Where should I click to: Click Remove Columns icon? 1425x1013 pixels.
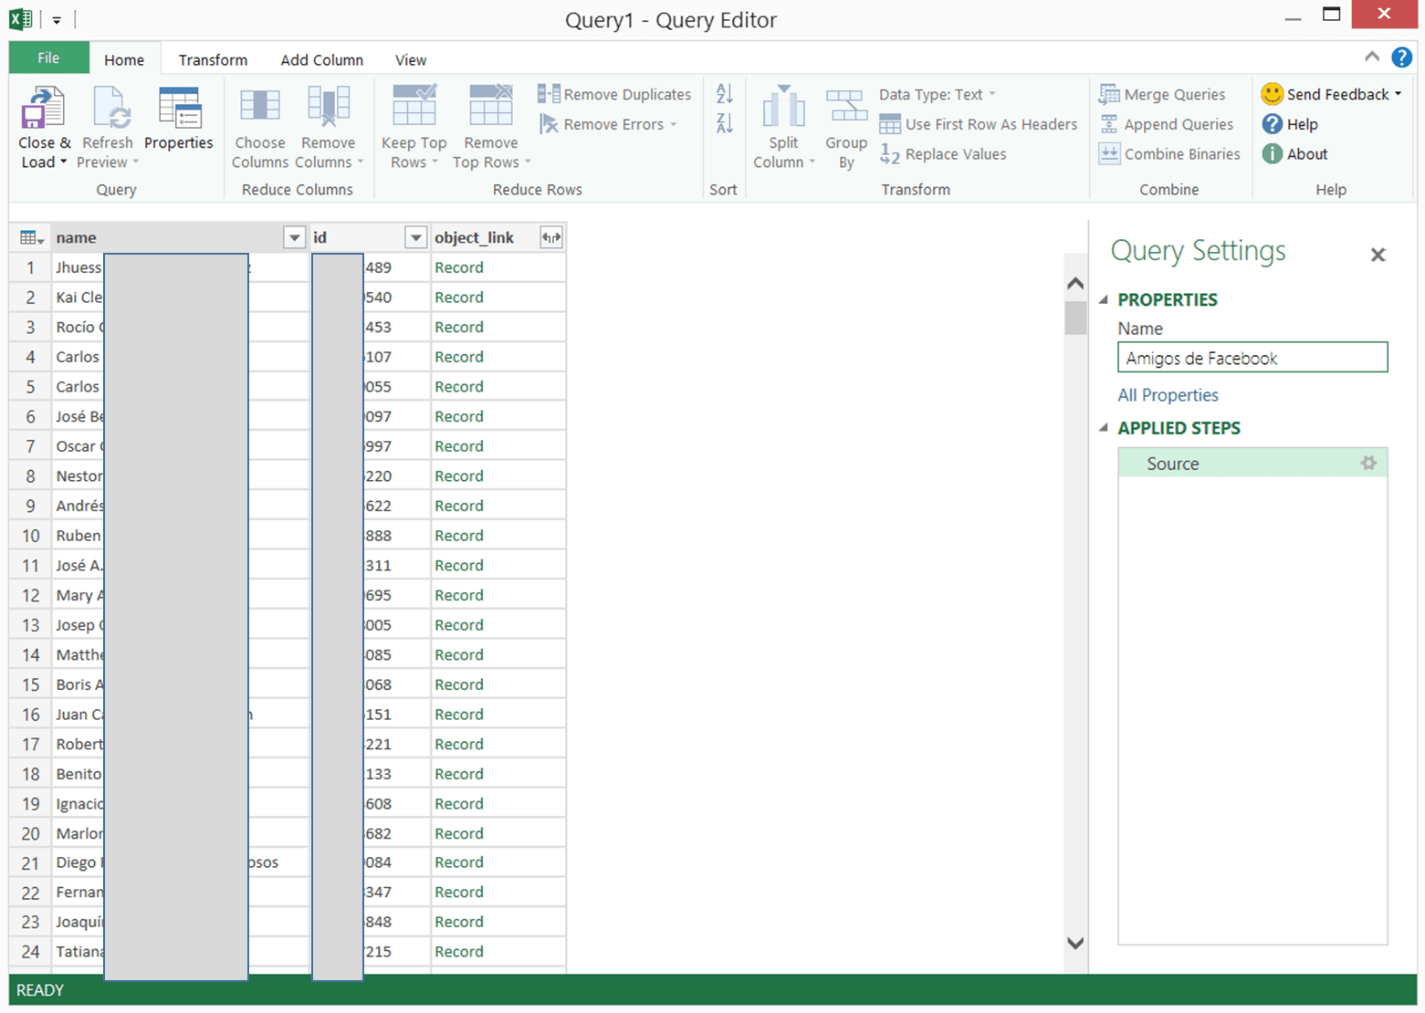[327, 120]
